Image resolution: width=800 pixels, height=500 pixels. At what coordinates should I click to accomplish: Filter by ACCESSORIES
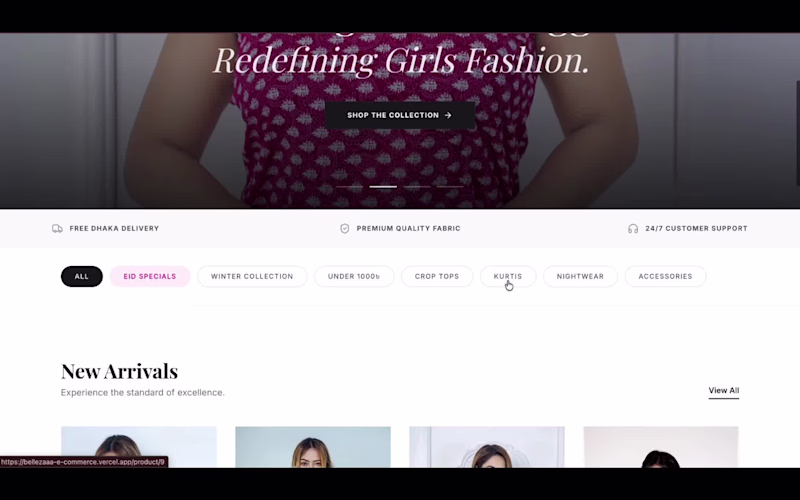tap(665, 277)
